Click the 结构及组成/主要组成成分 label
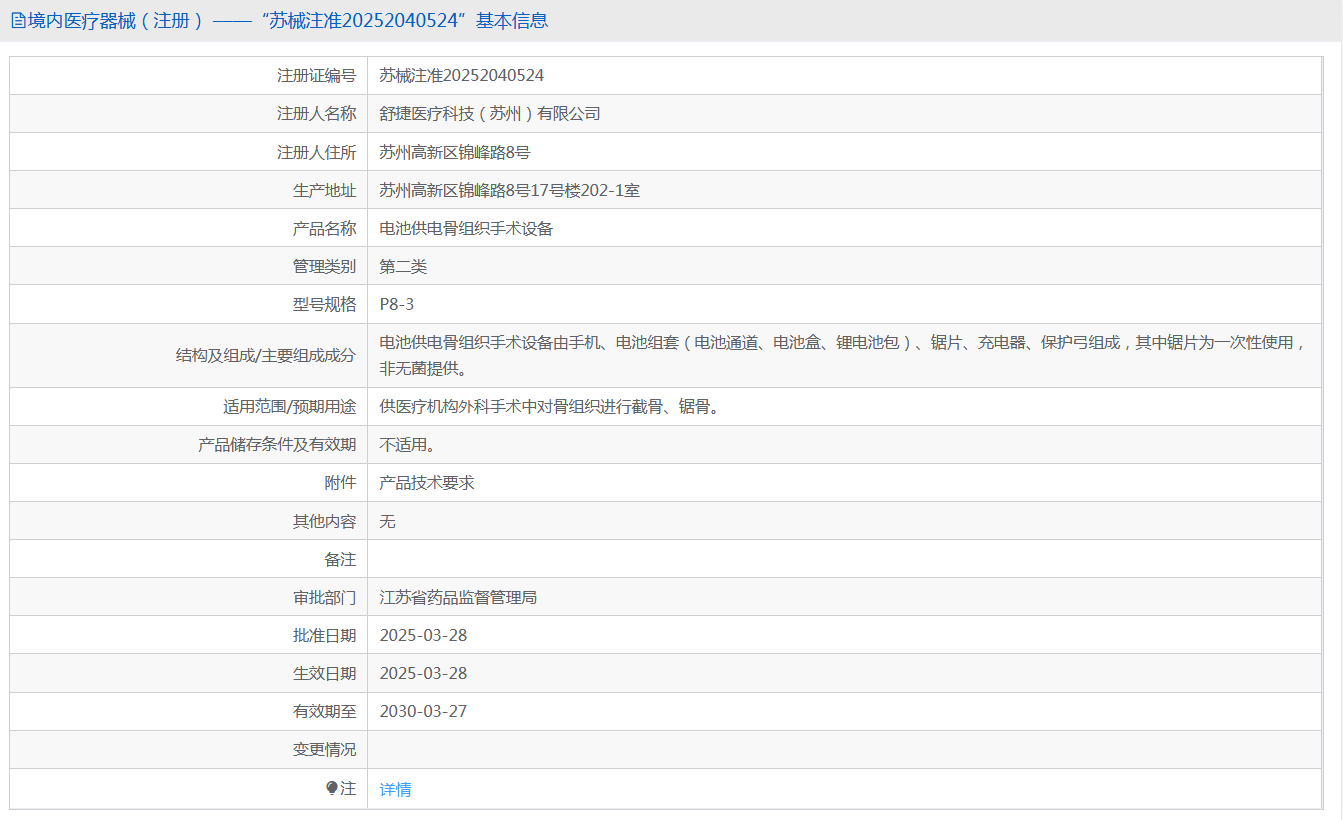The image size is (1343, 820). coord(265,355)
